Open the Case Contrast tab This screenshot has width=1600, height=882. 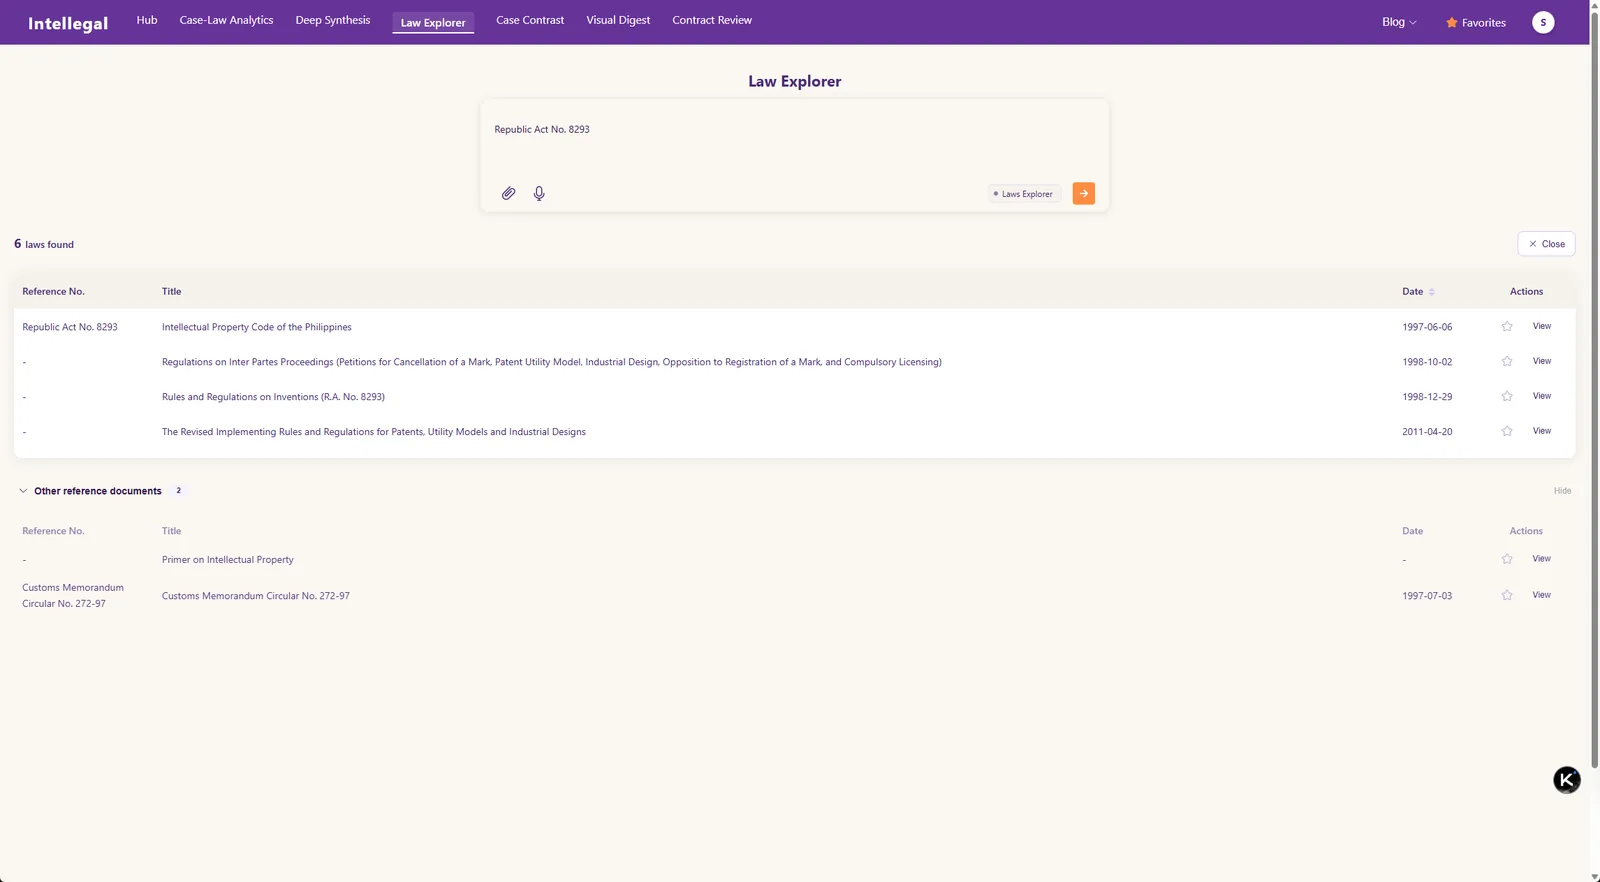pyautogui.click(x=530, y=20)
